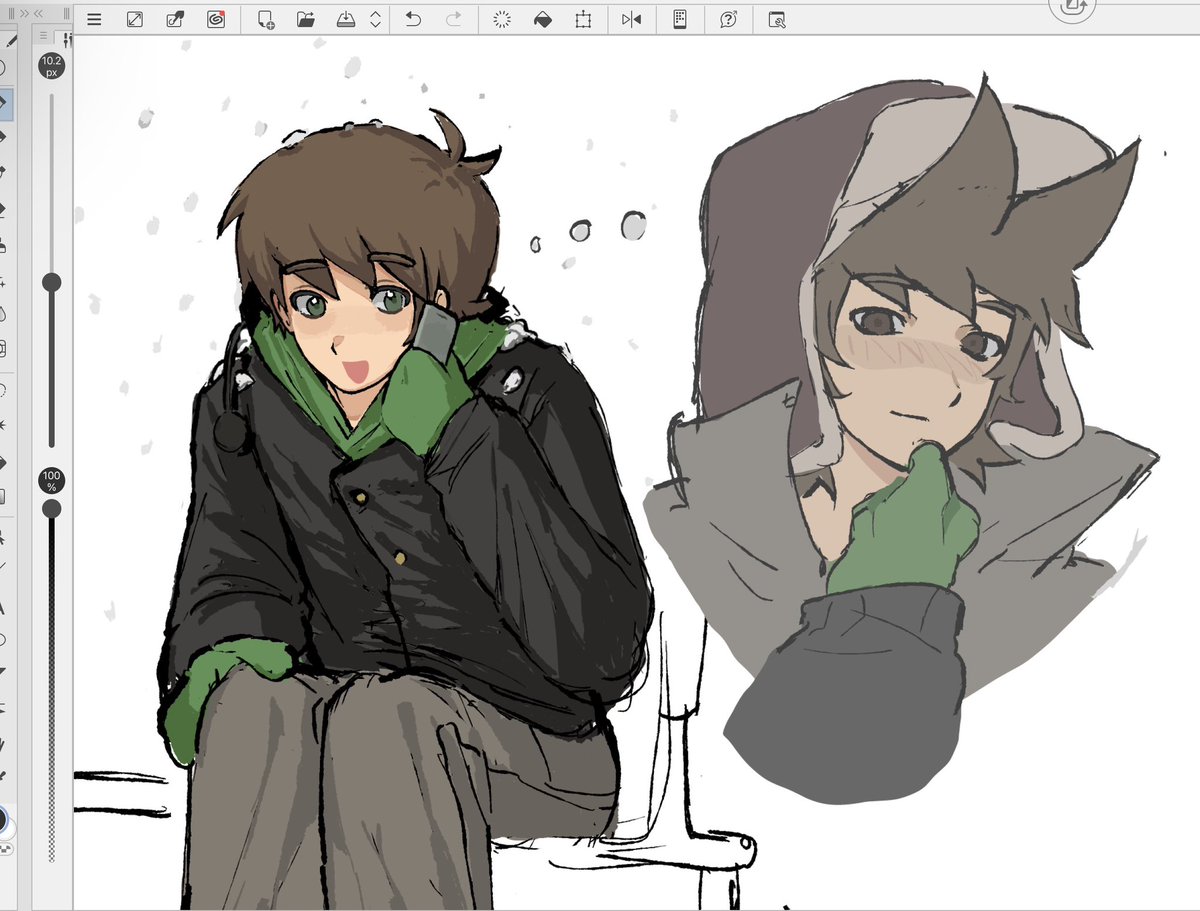Open the help speech-bubble icon
Image resolution: width=1200 pixels, height=911 pixels.
(x=729, y=19)
